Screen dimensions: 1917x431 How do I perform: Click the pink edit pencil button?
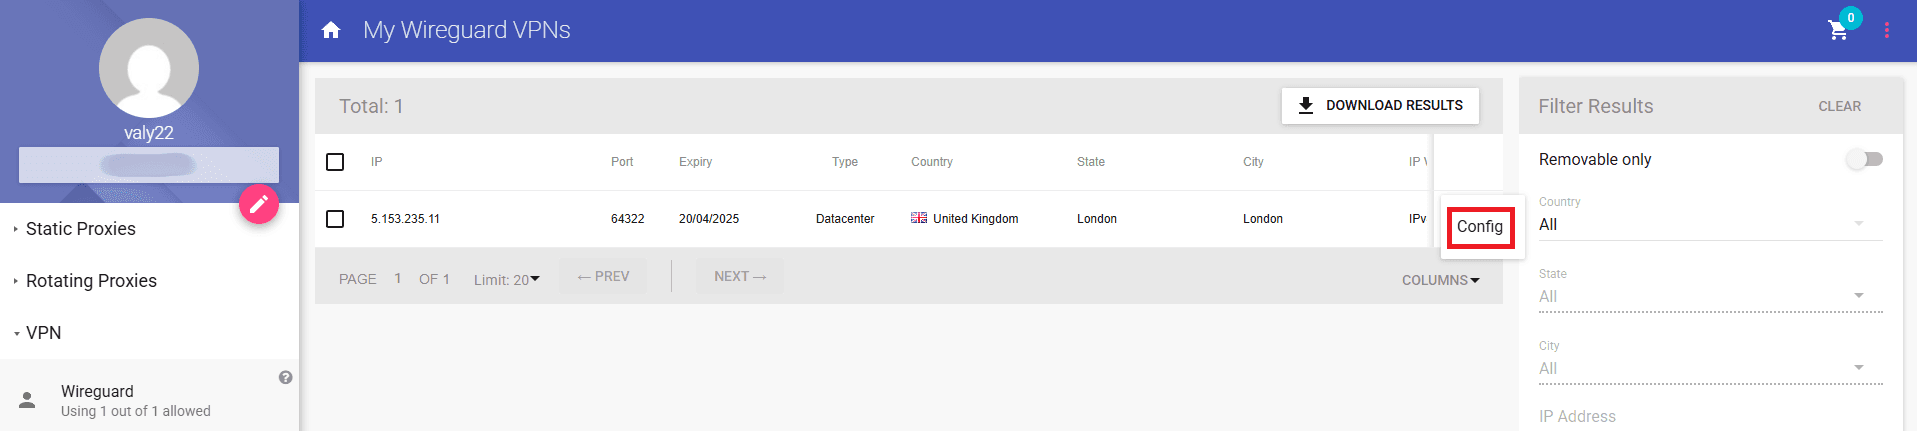click(259, 204)
